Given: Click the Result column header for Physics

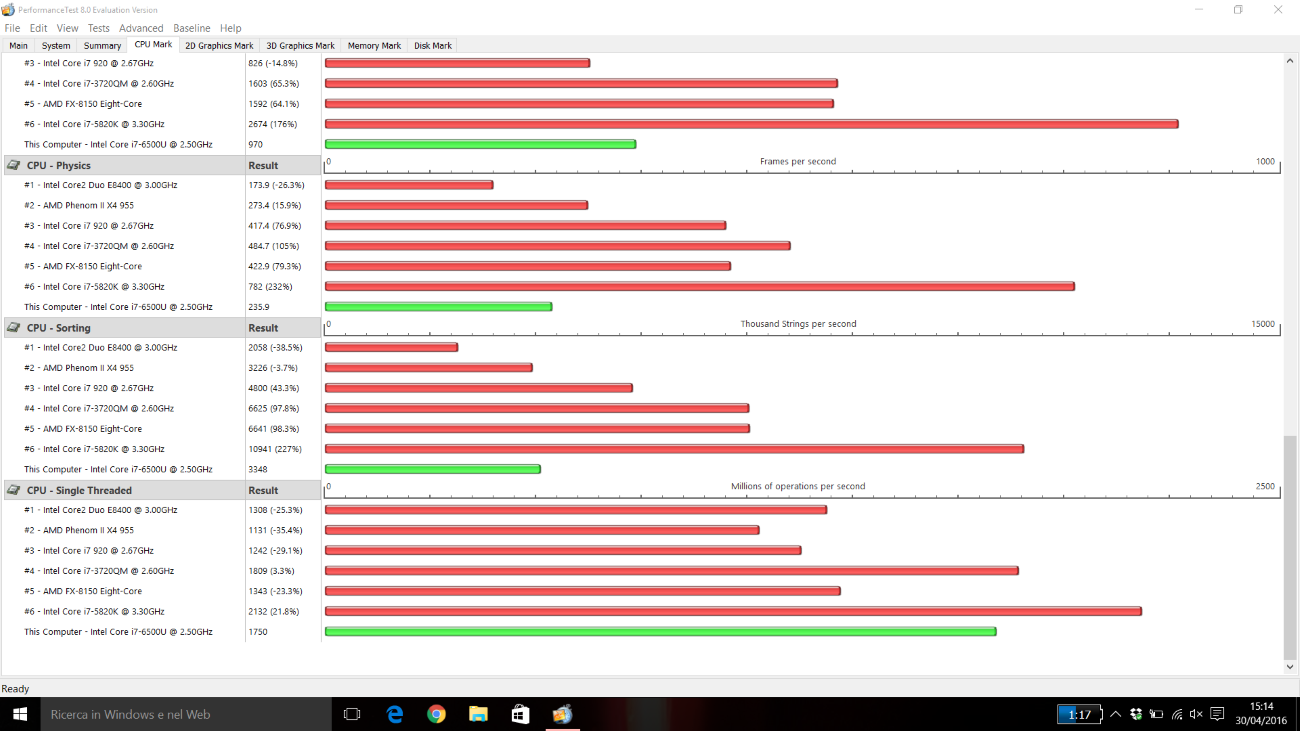Looking at the screenshot, I should tap(283, 165).
